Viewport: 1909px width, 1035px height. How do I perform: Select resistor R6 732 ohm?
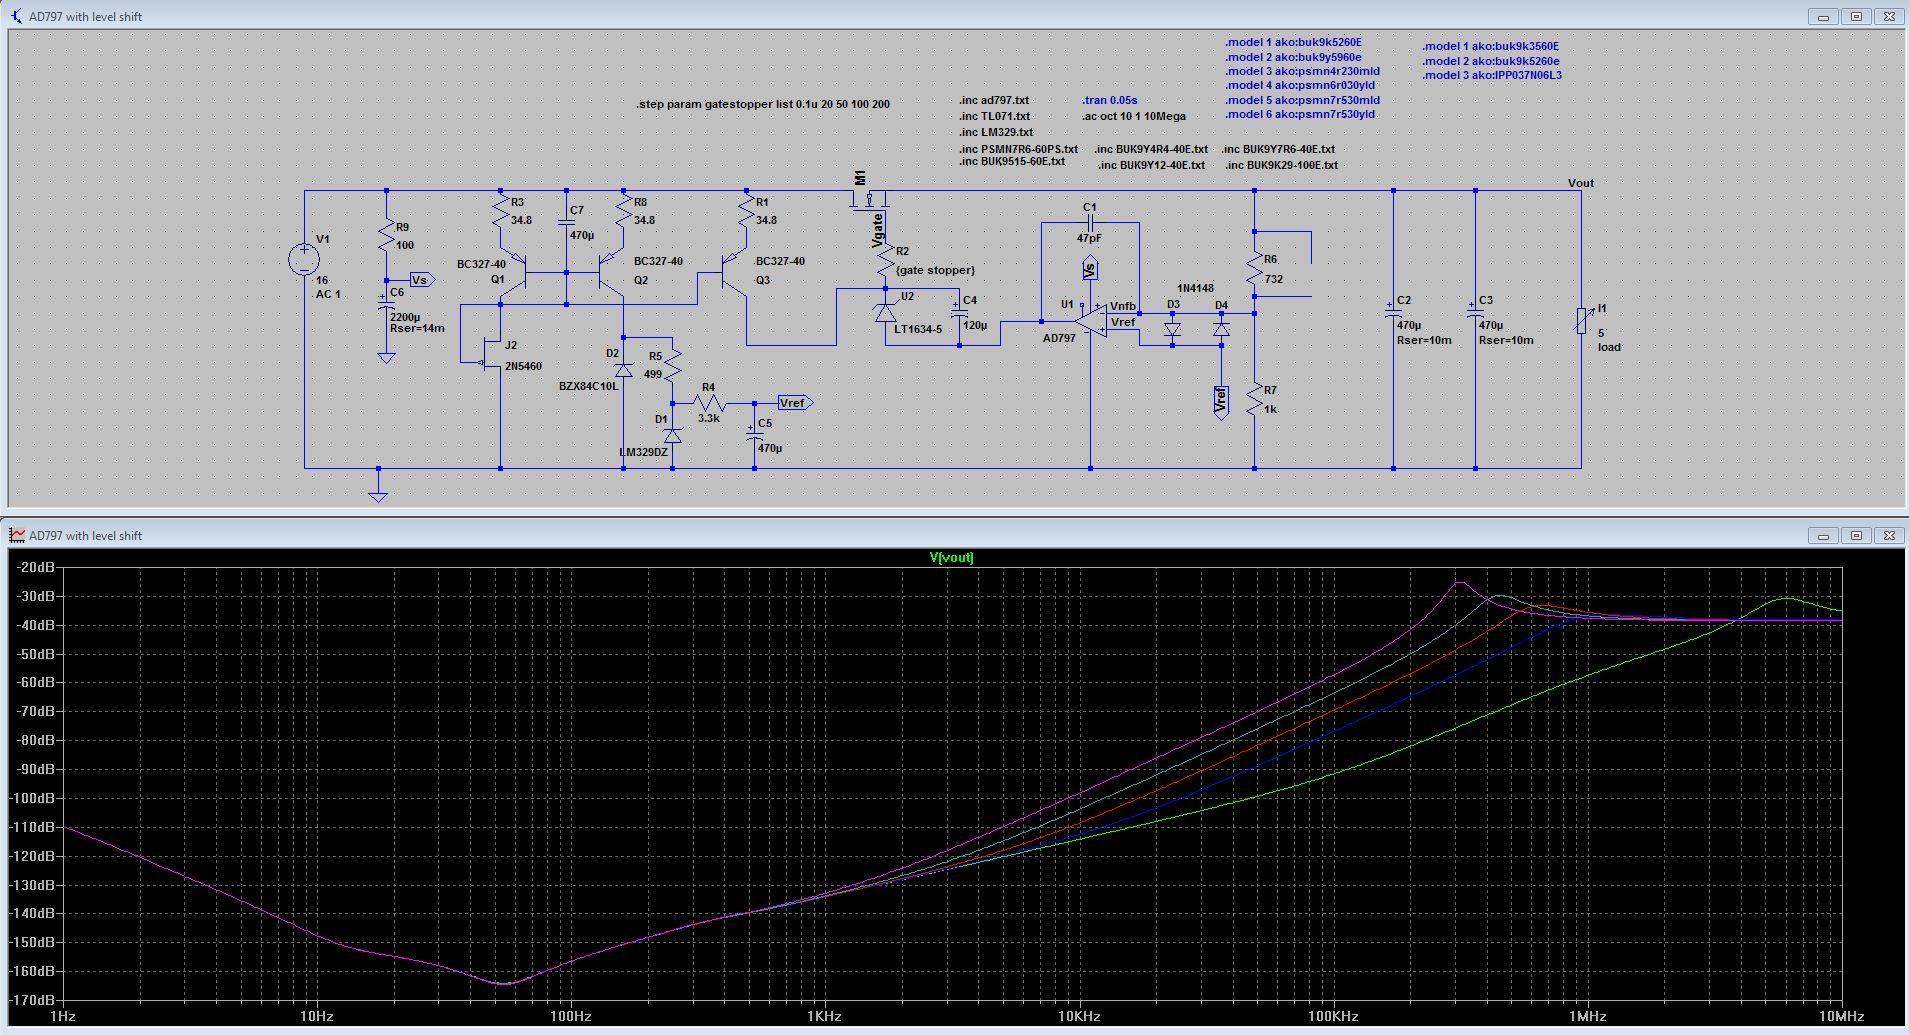pyautogui.click(x=1254, y=269)
